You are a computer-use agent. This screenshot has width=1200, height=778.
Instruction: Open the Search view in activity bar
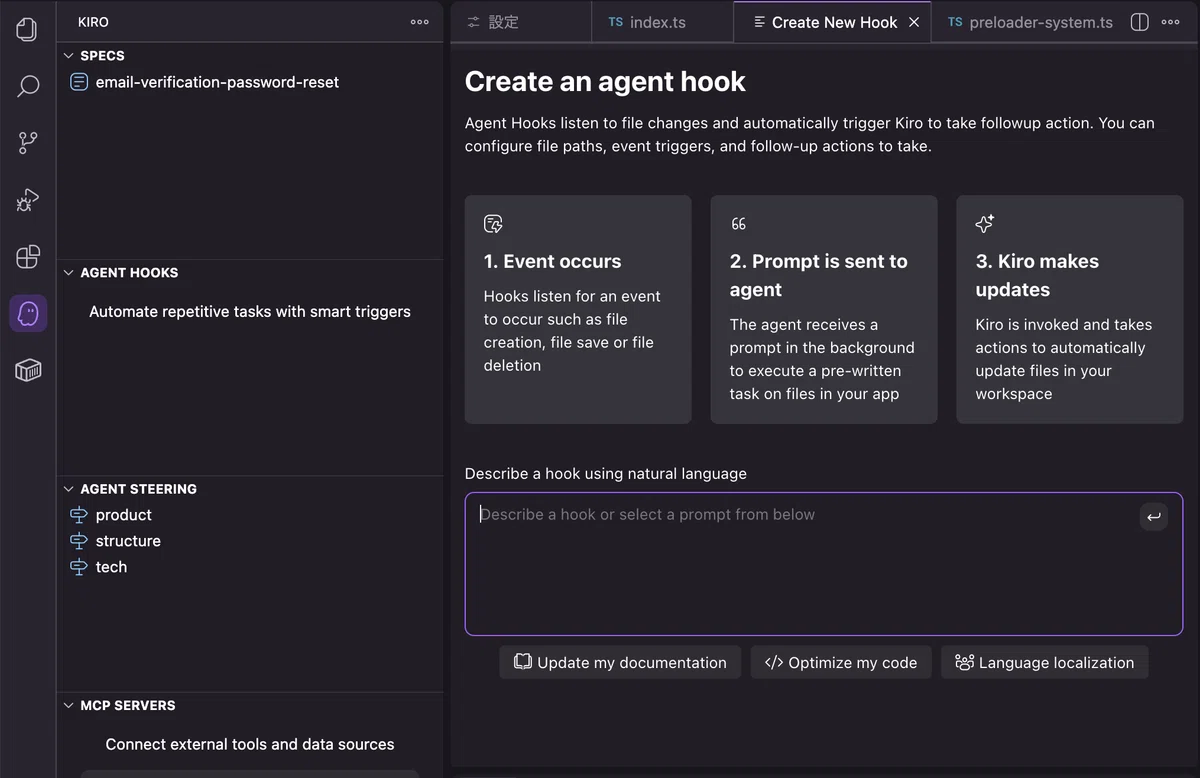pos(28,86)
